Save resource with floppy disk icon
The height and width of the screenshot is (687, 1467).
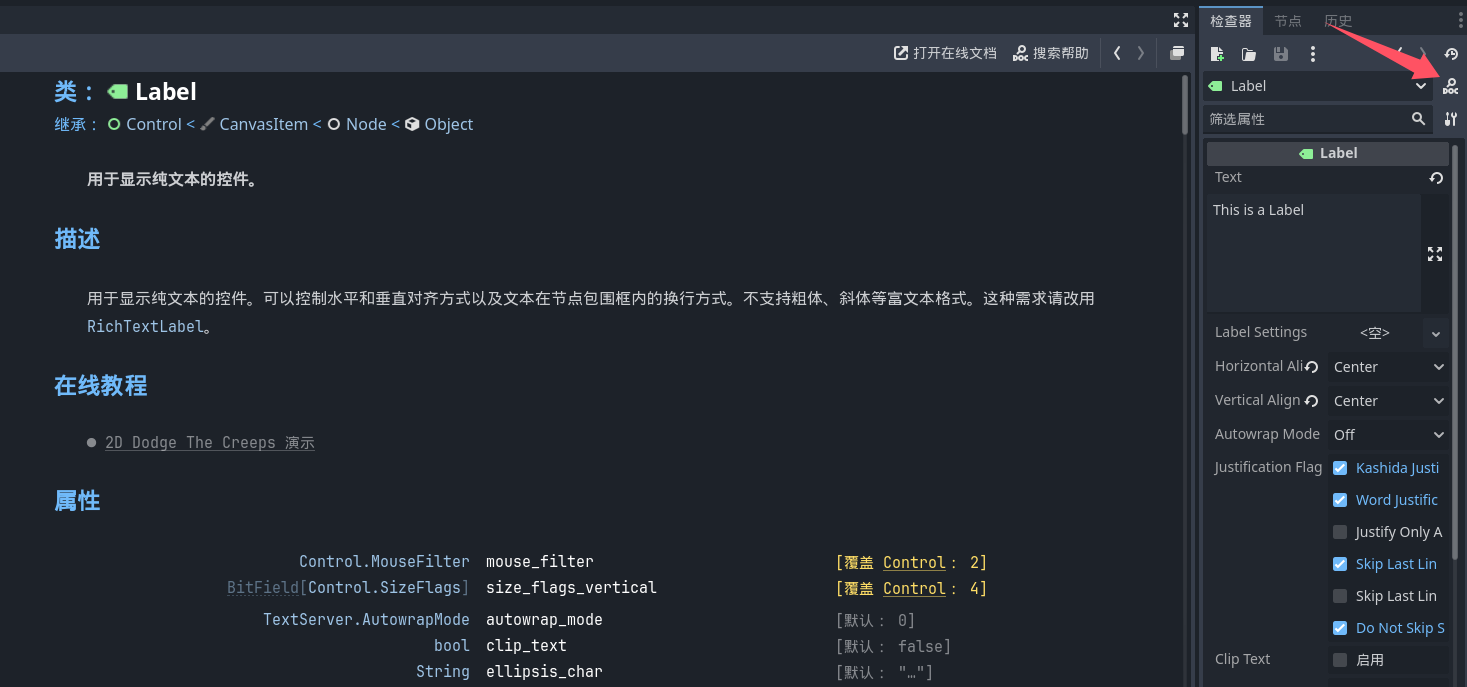click(x=1281, y=54)
